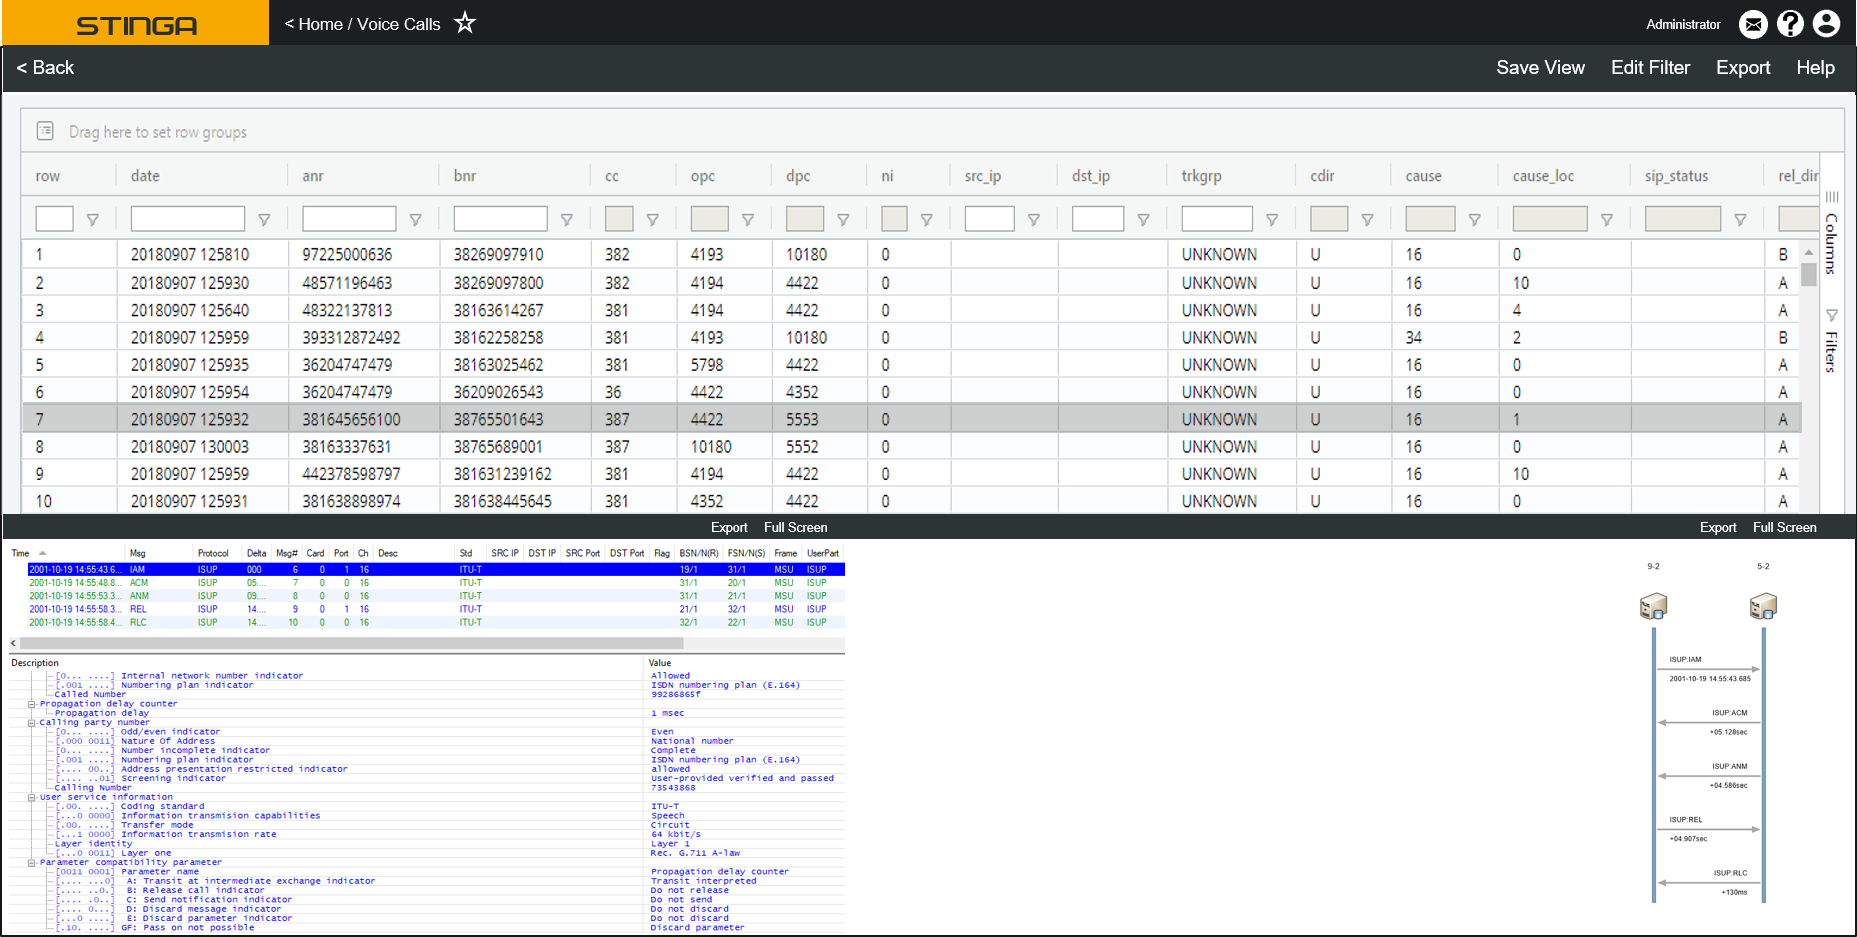Open message trace panel in Full Screen
The height and width of the screenshot is (937, 1857).
pyautogui.click(x=795, y=527)
